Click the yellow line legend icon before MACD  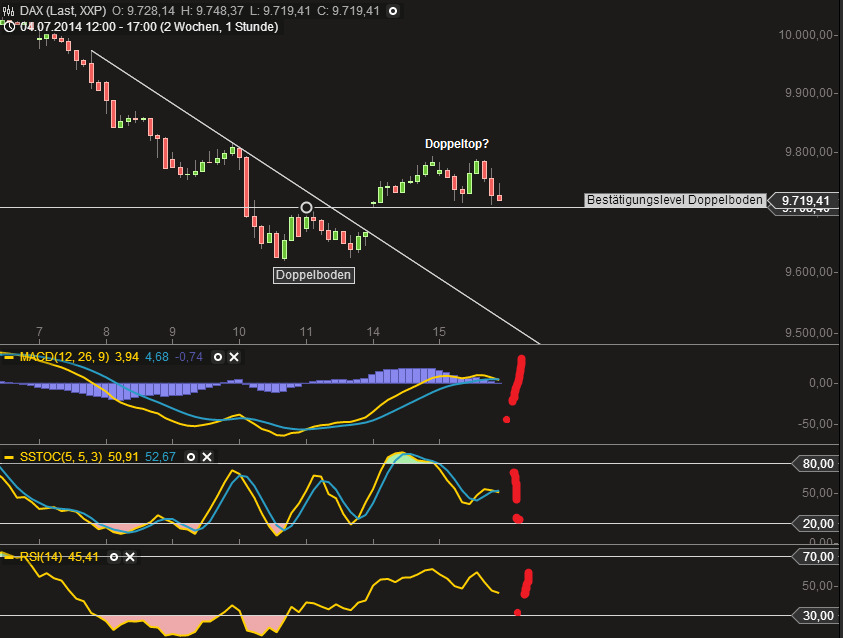(7, 357)
